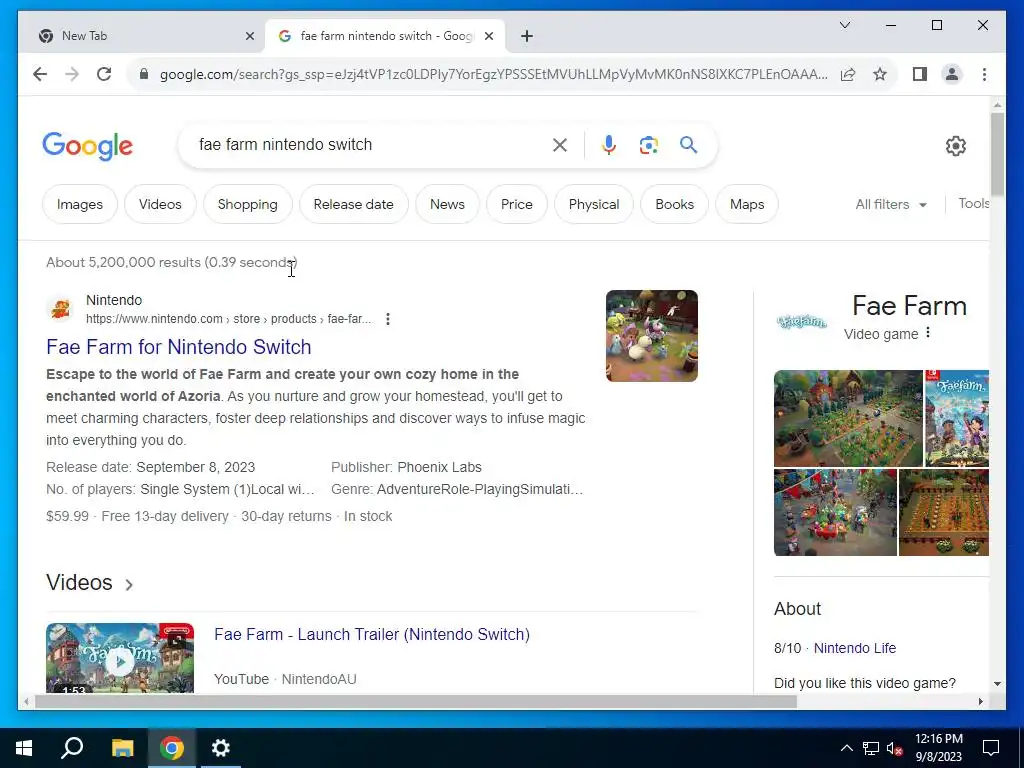This screenshot has width=1024, height=768.
Task: Click the vertical page scrollbar thumb
Action: click(x=997, y=154)
